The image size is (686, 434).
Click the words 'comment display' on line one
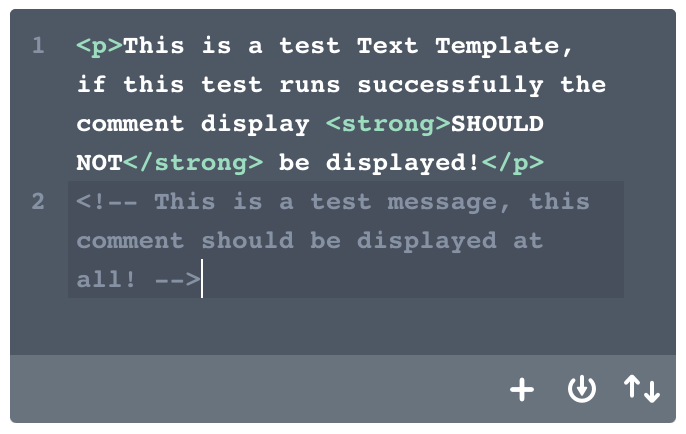(193, 124)
